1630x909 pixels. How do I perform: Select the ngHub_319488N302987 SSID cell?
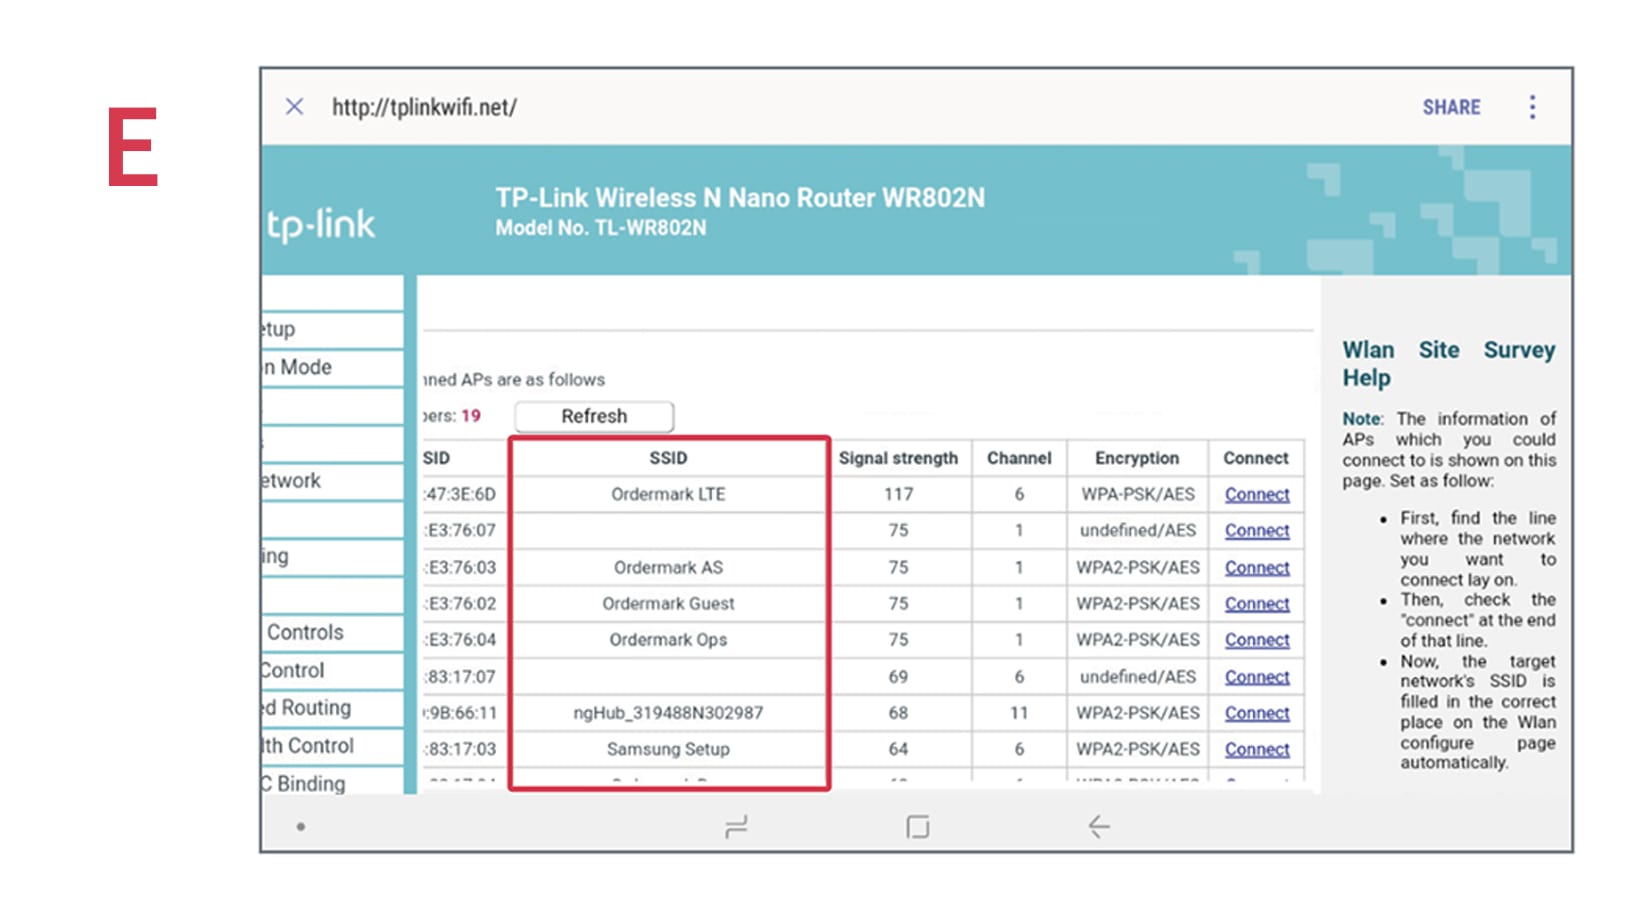click(x=668, y=712)
